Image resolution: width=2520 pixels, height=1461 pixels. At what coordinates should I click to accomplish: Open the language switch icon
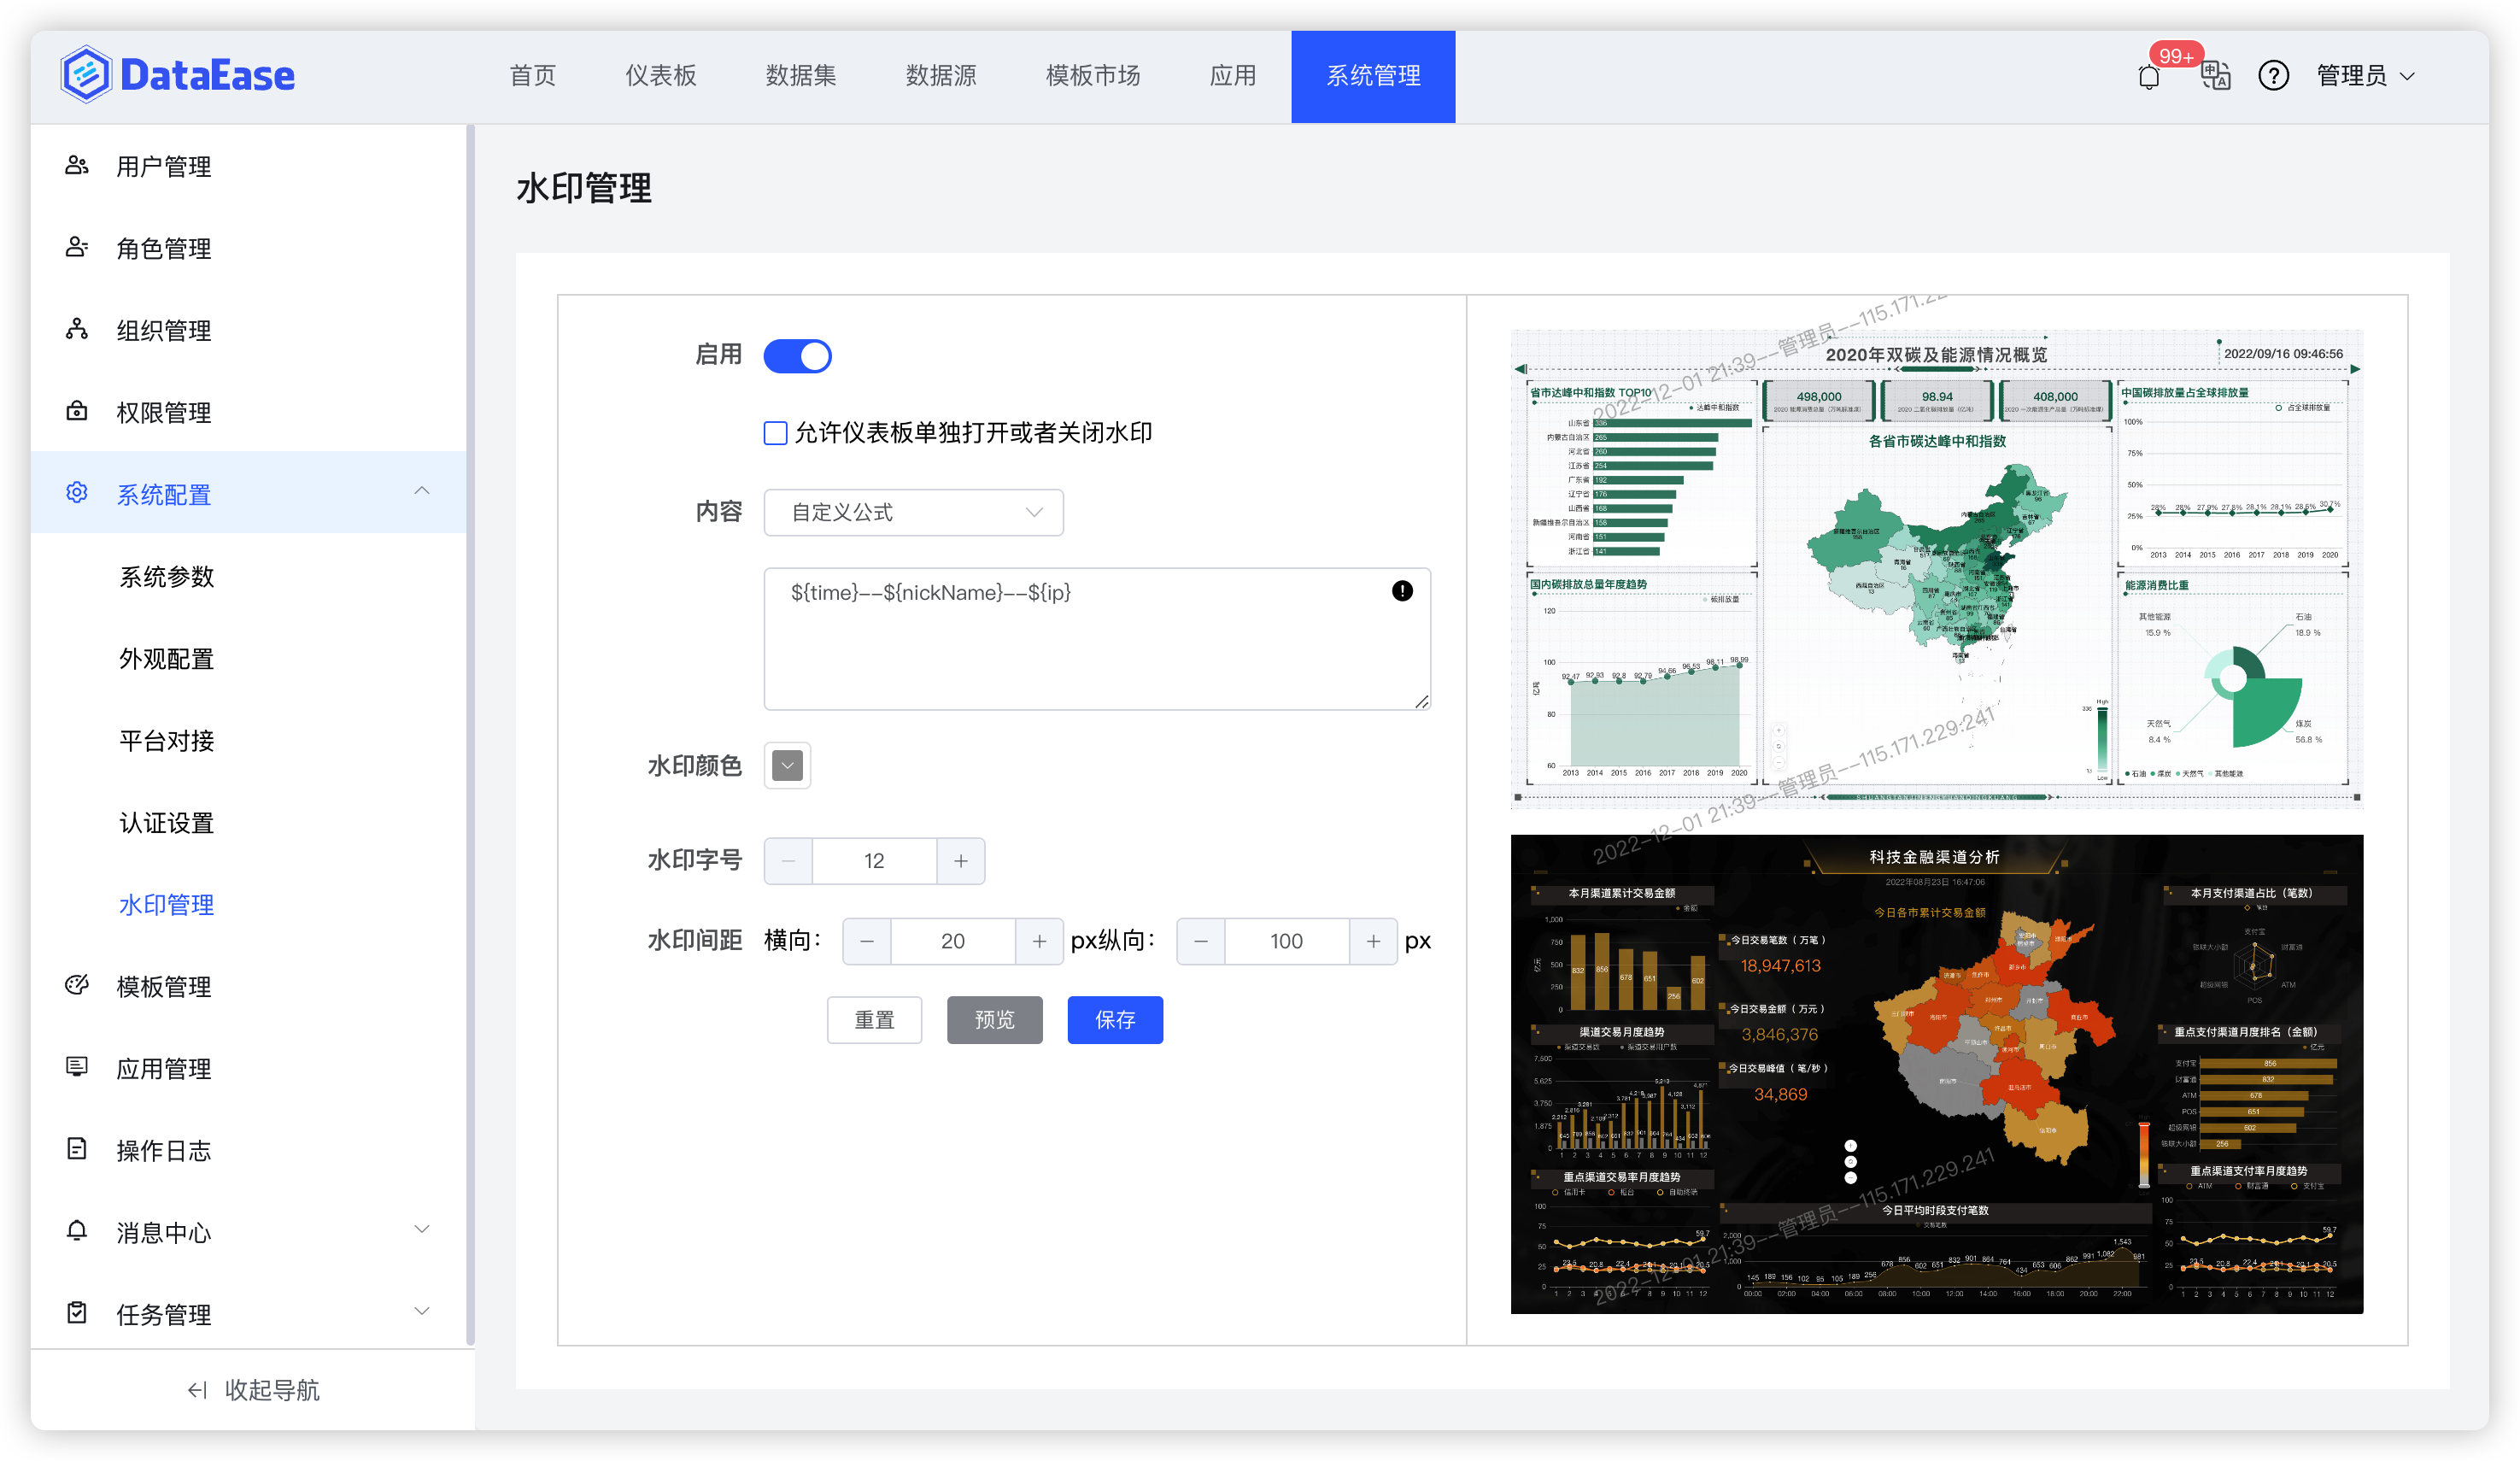click(x=2215, y=76)
